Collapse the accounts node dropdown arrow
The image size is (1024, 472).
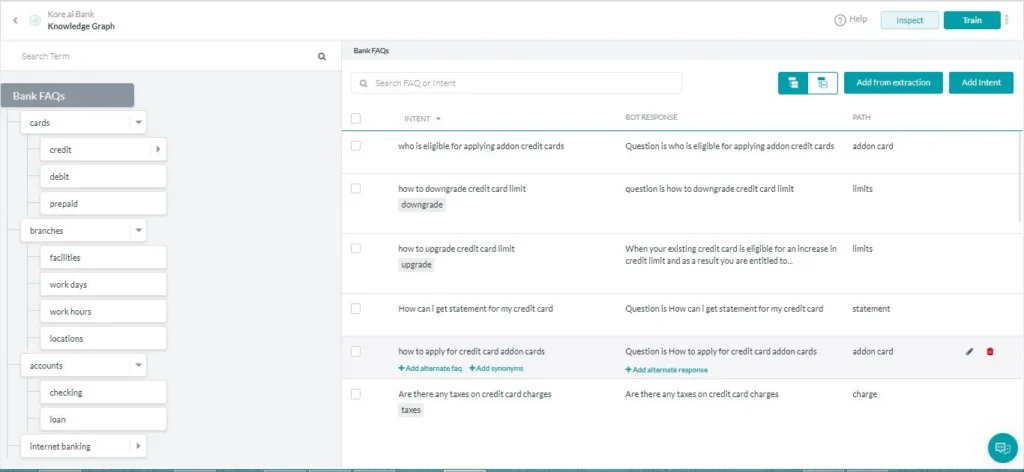click(138, 366)
